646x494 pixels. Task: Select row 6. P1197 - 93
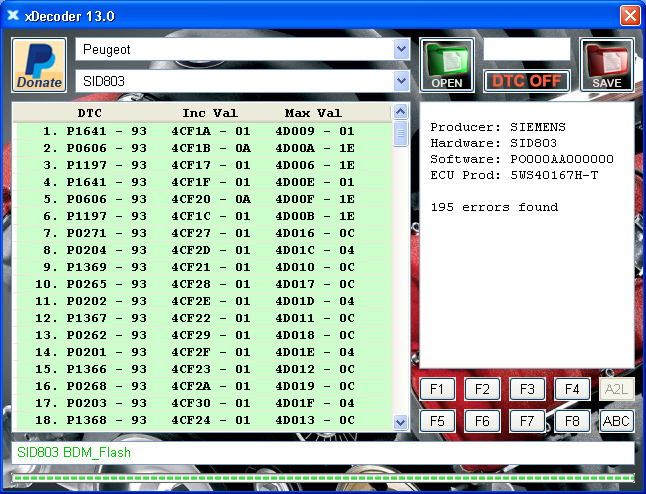[202, 216]
